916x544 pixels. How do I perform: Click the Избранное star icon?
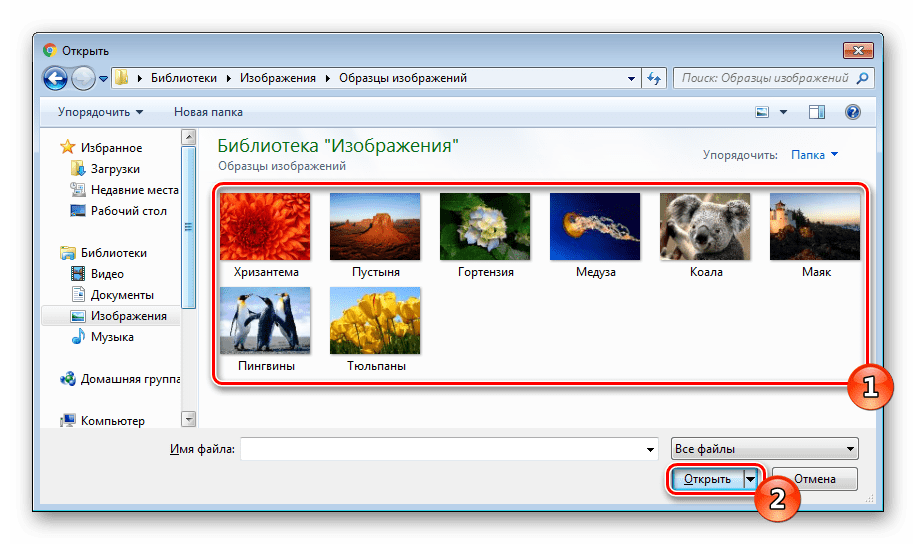(x=68, y=147)
